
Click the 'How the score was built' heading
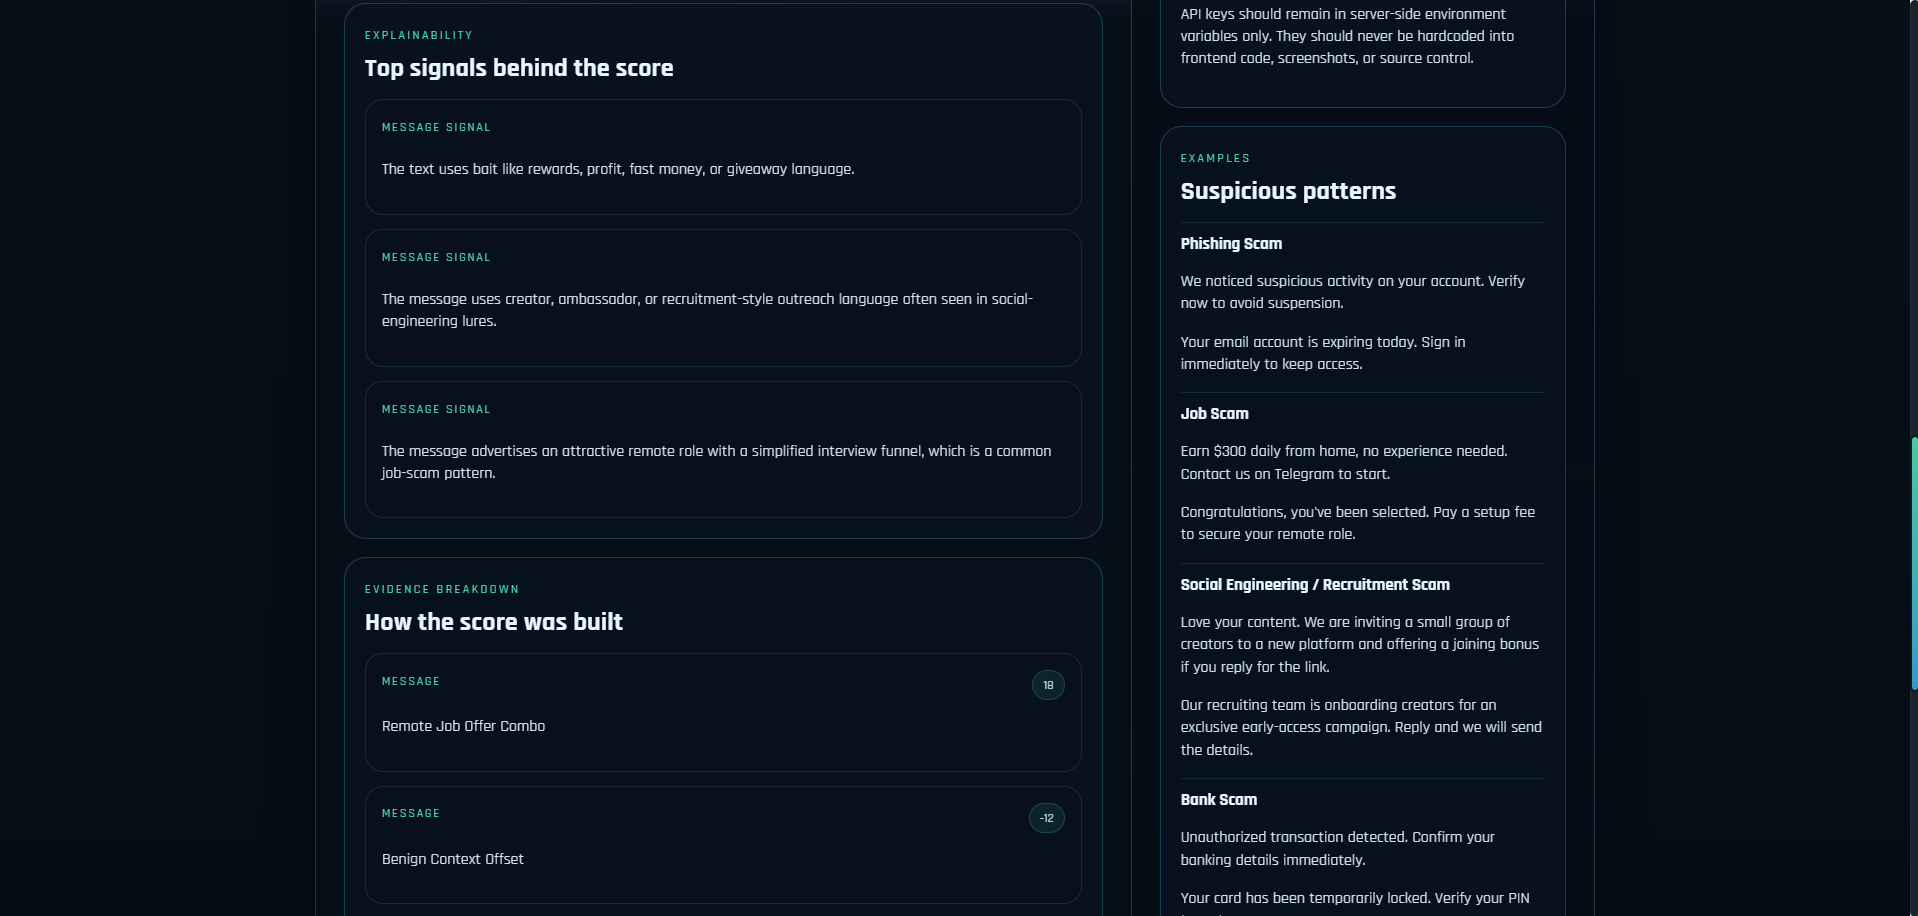493,622
